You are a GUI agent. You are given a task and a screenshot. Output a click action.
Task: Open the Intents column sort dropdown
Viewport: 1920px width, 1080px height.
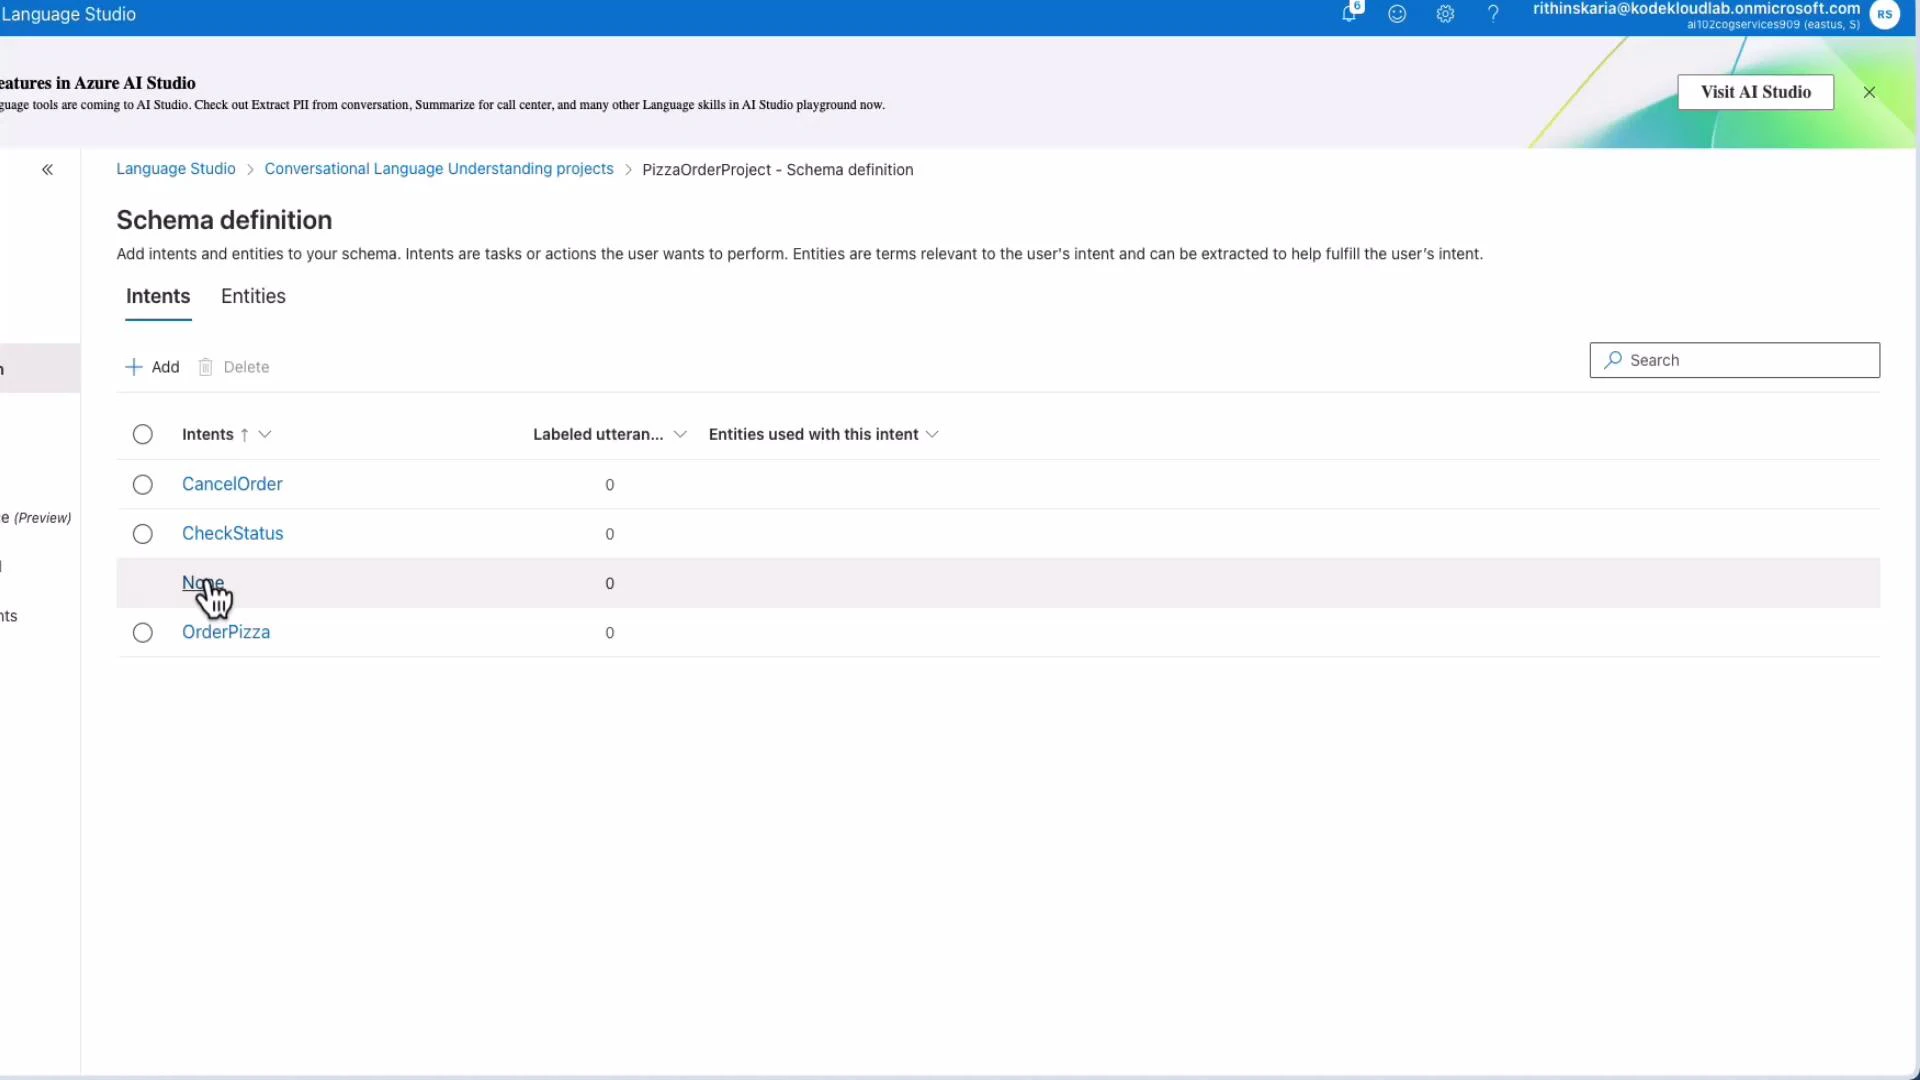(263, 434)
